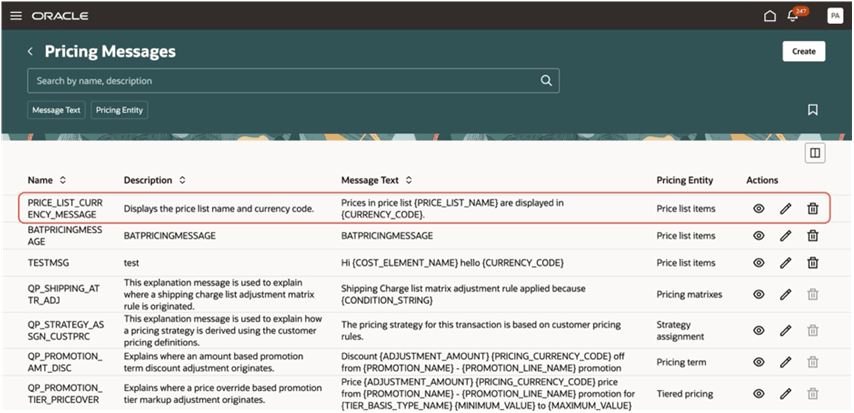This screenshot has height=413, width=854.
Task: View the QP_PROMOTION_TIER_PRICEOVER row
Action: (759, 393)
